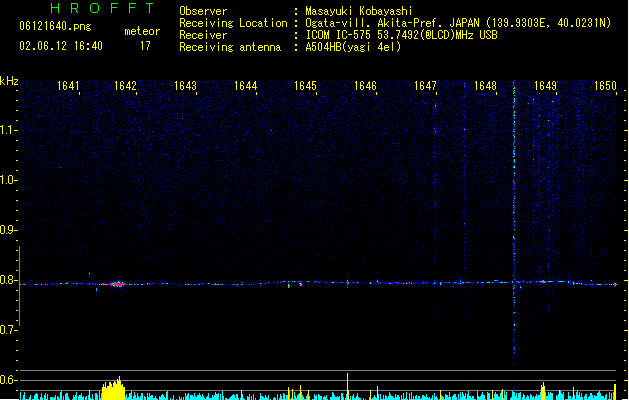Click the 0.6 kHz axis label
Image resolution: width=629 pixels, height=400 pixels.
tap(7, 380)
